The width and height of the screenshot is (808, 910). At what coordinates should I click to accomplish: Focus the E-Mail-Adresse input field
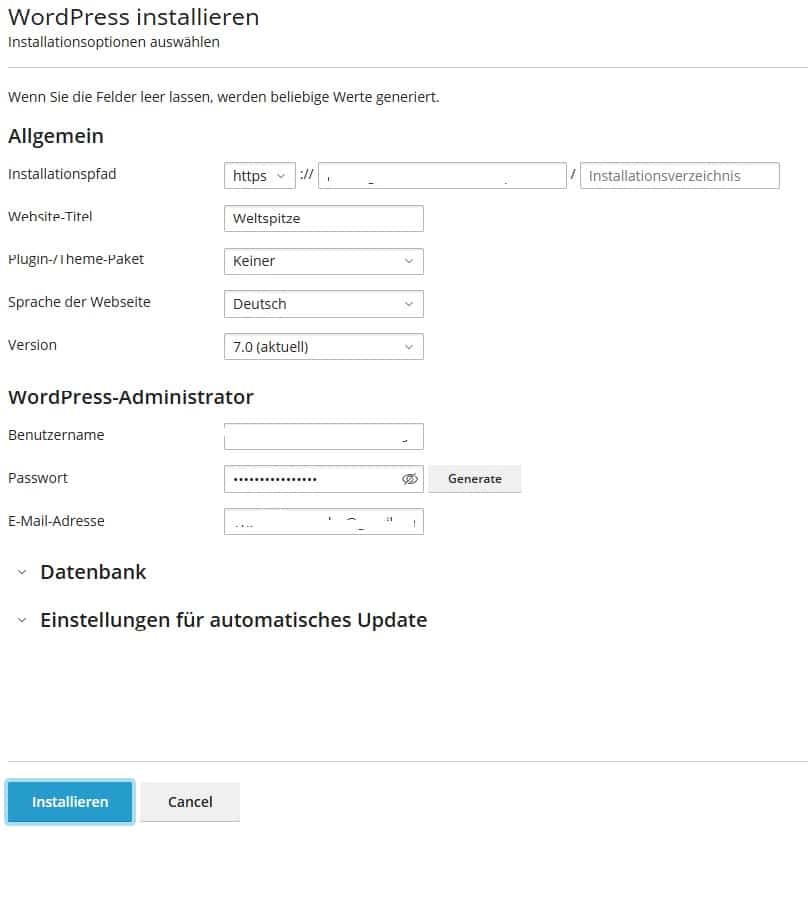click(x=324, y=521)
